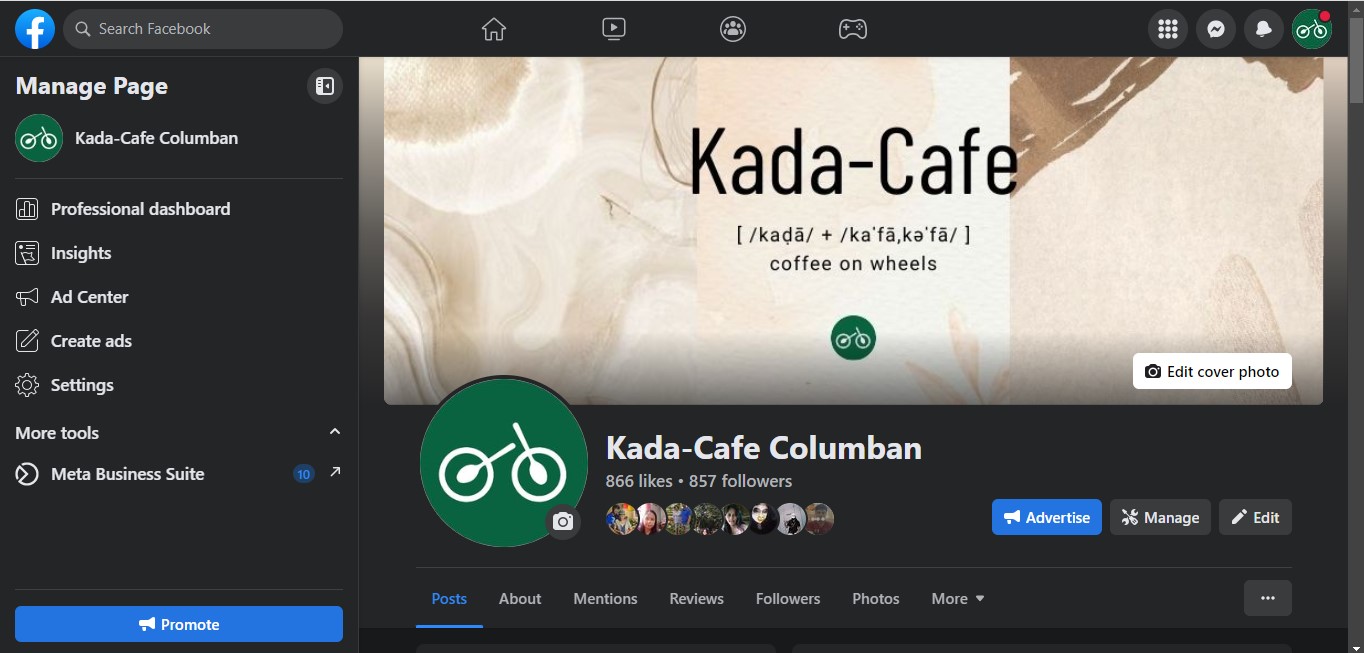Toggle the Manage Page sidebar panel icon
The height and width of the screenshot is (653, 1364).
(325, 86)
